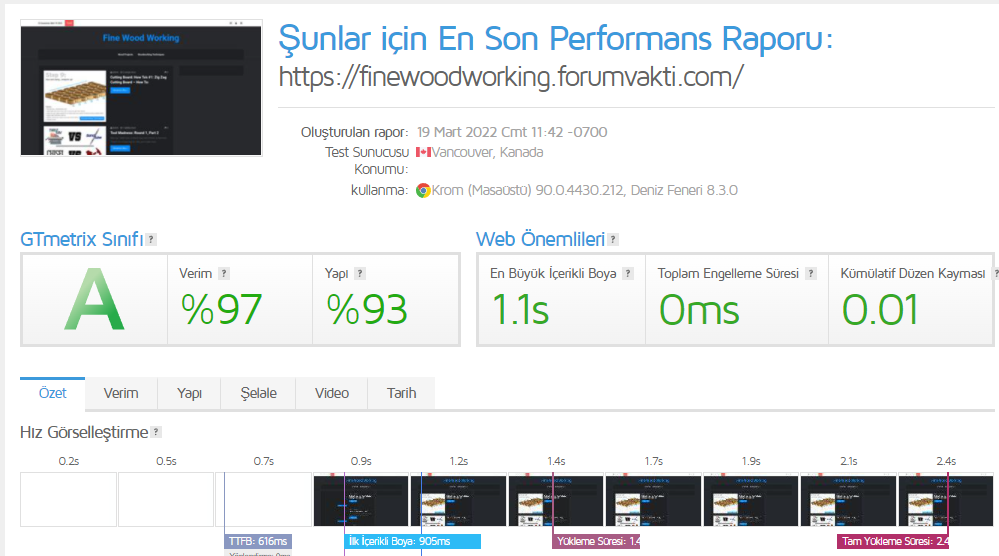Click the GTmetrix Sınıfı heading
999x556 pixels.
click(82, 239)
